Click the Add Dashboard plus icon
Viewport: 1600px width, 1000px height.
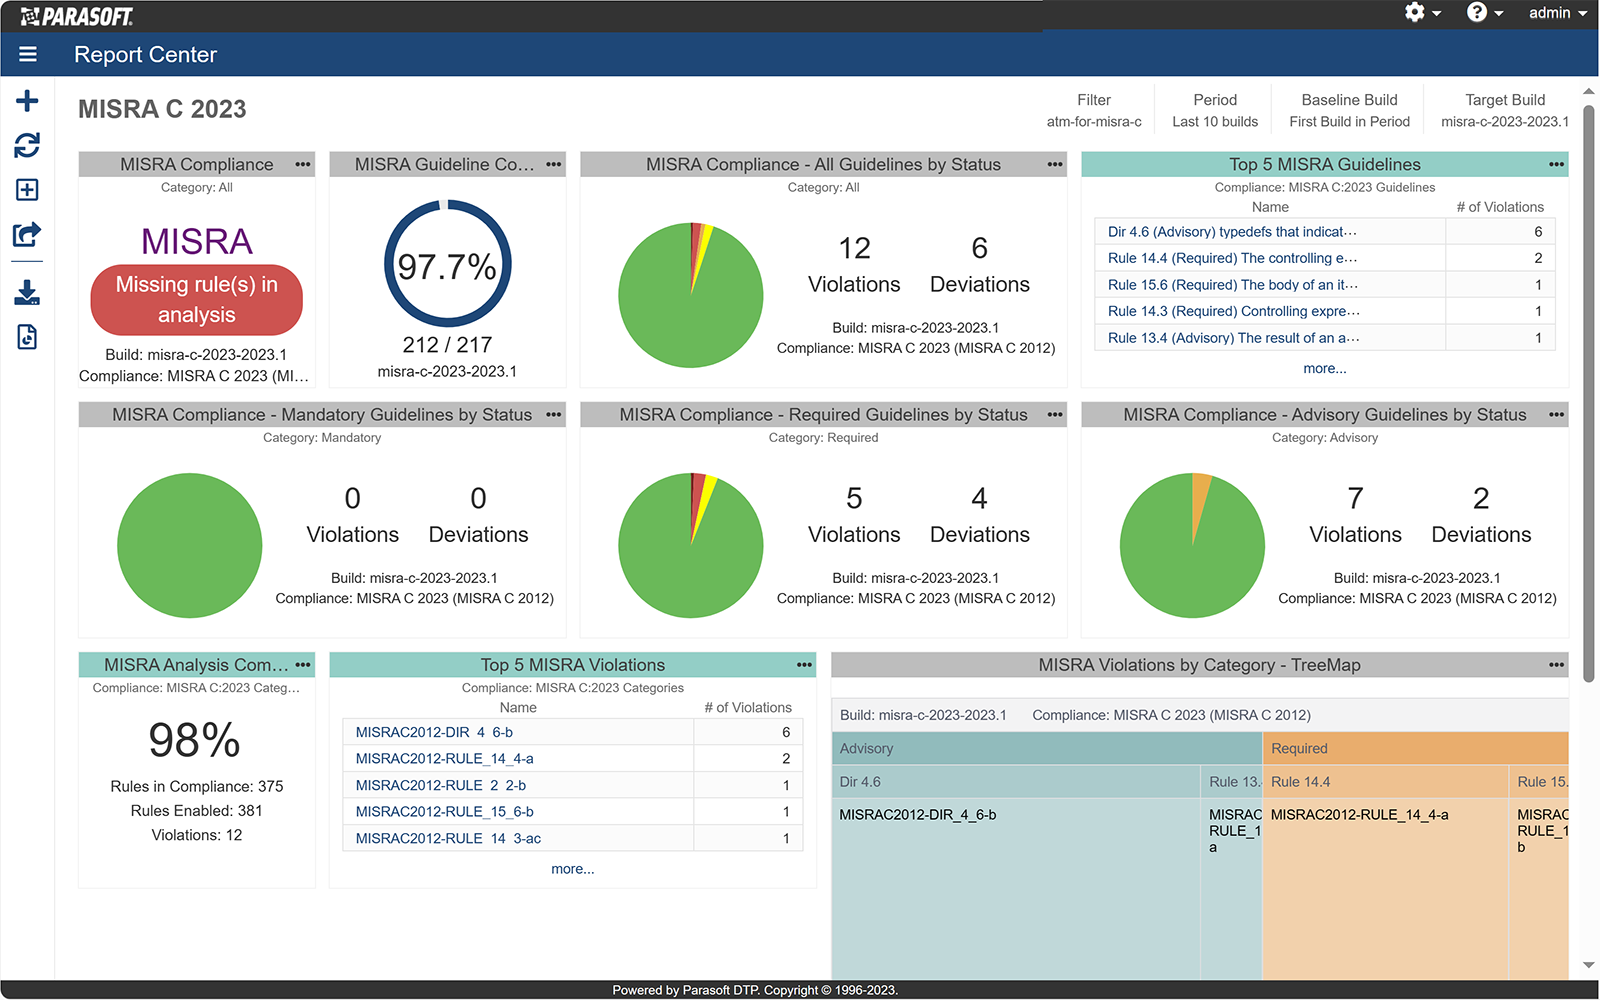tap(27, 101)
